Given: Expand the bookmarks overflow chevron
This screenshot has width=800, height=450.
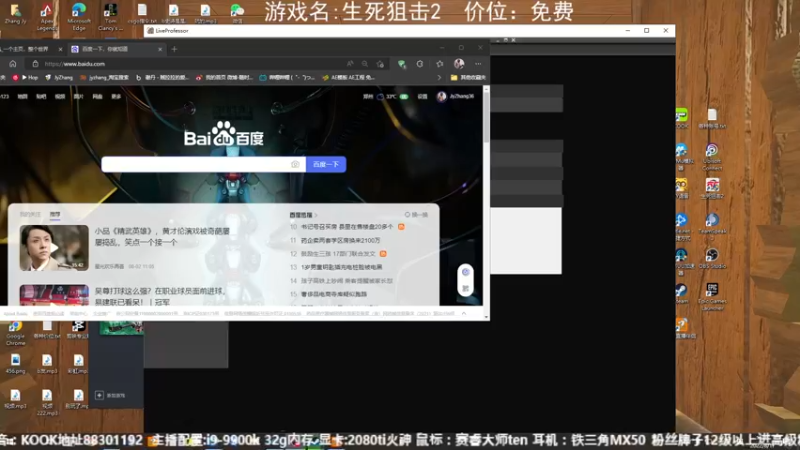Looking at the screenshot, I should click(439, 78).
